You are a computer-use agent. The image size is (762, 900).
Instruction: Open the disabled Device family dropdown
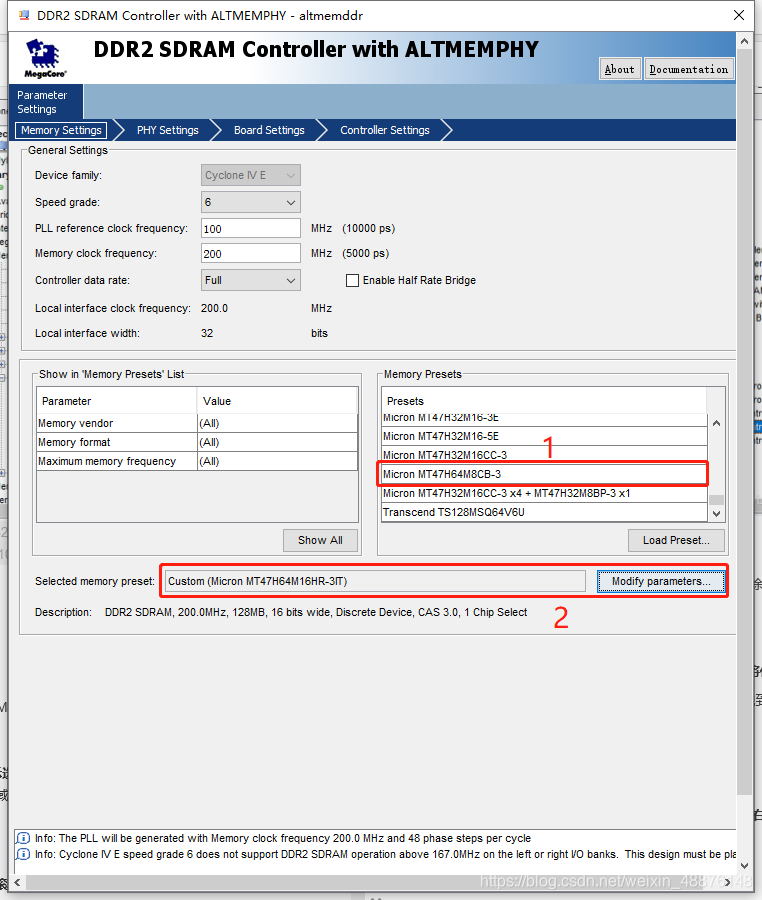[x=251, y=175]
